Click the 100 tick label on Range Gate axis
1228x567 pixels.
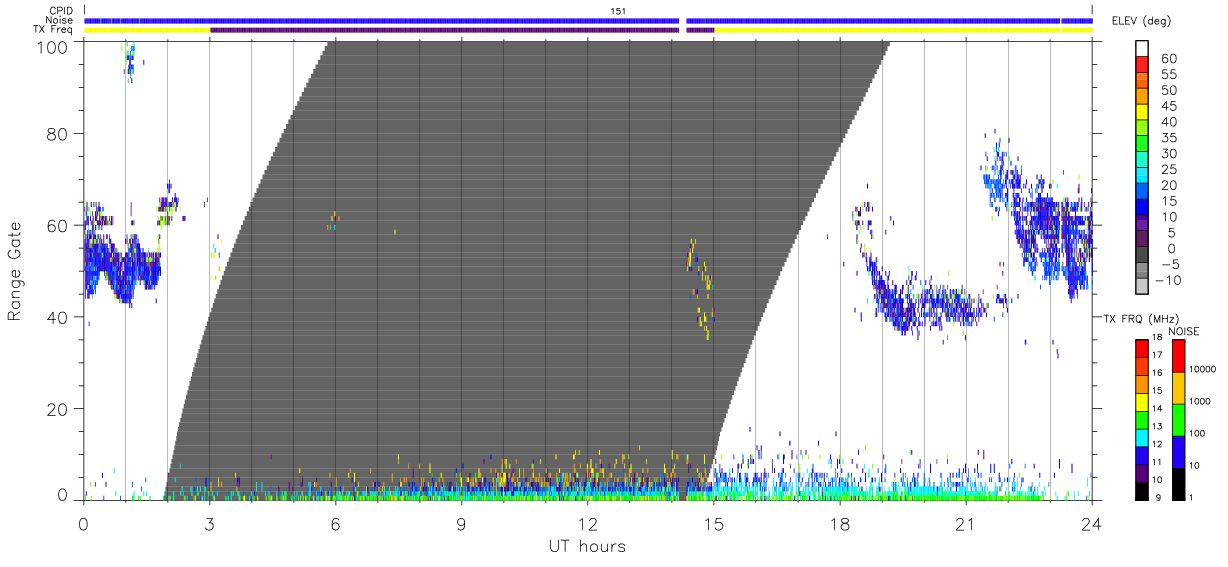(x=53, y=47)
